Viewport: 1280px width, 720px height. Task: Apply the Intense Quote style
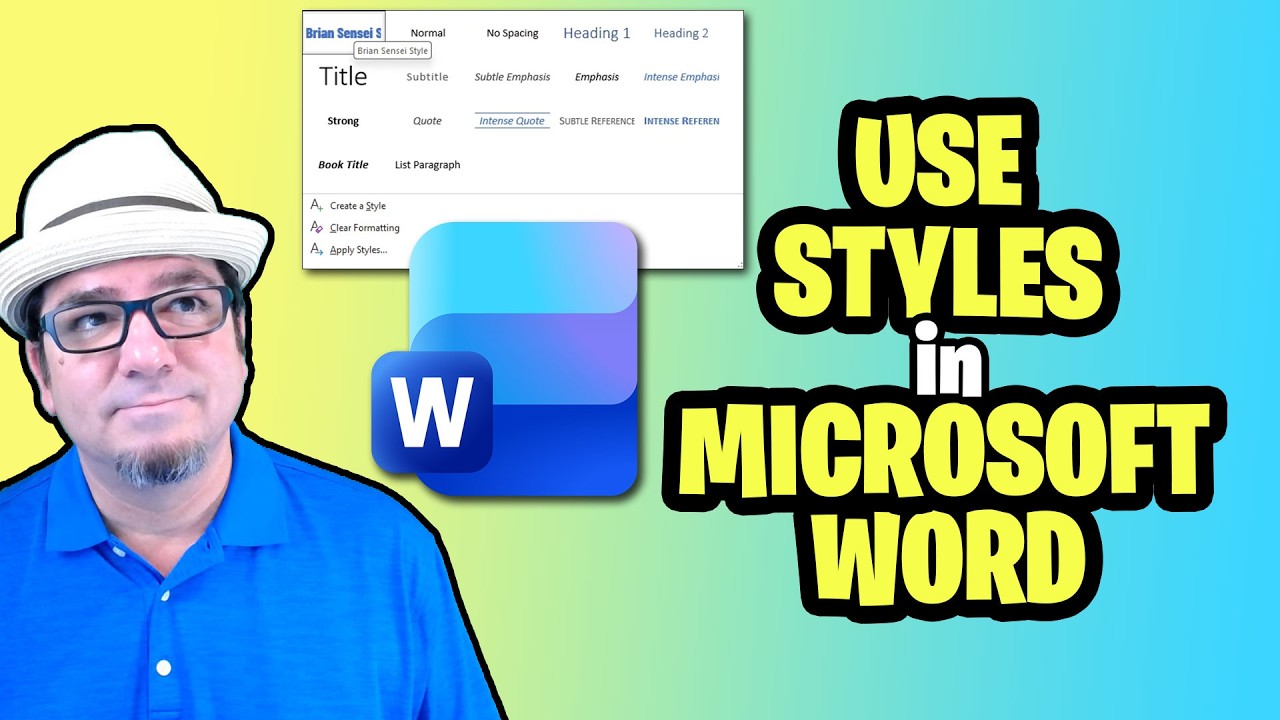(x=512, y=121)
